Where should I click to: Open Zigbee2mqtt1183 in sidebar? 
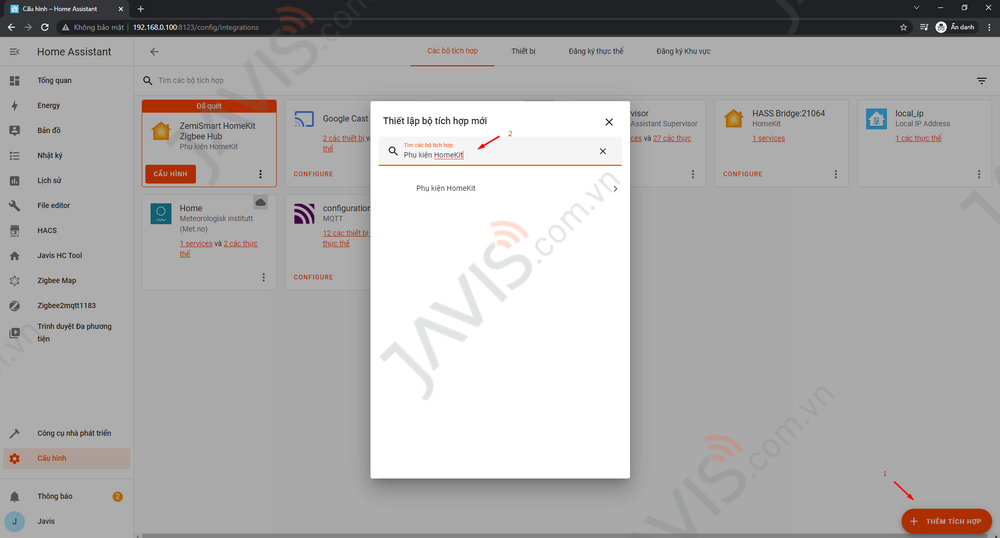click(66, 305)
